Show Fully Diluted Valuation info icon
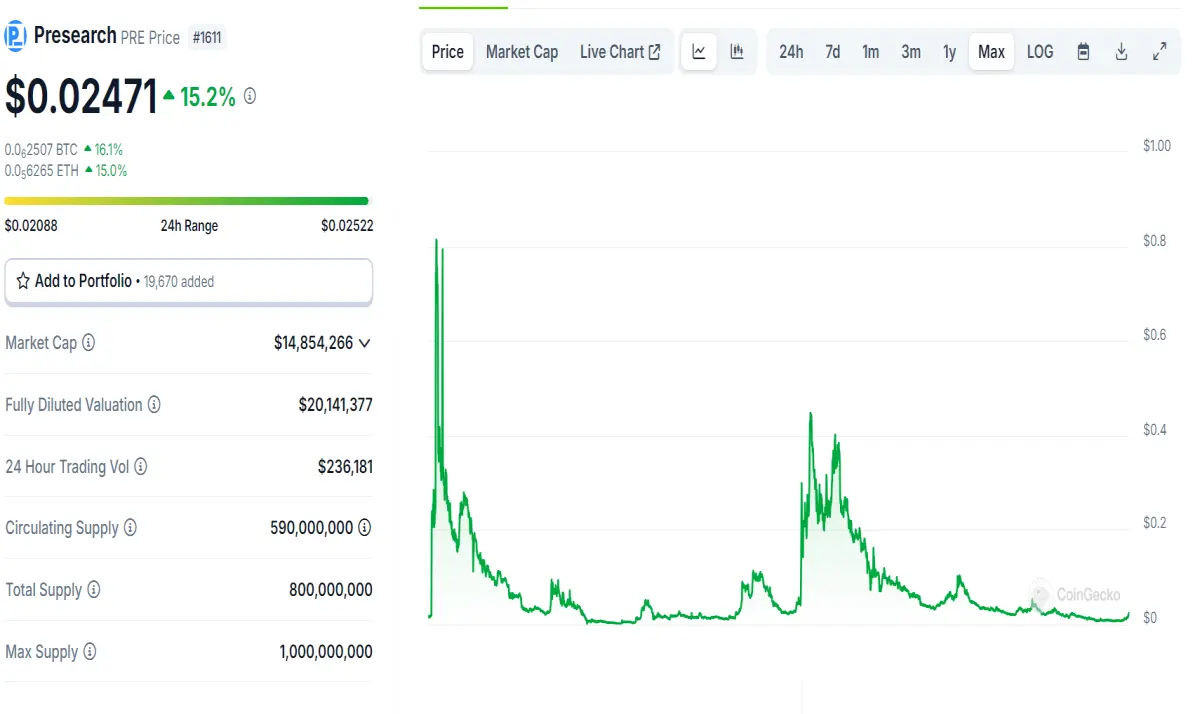 click(x=154, y=405)
